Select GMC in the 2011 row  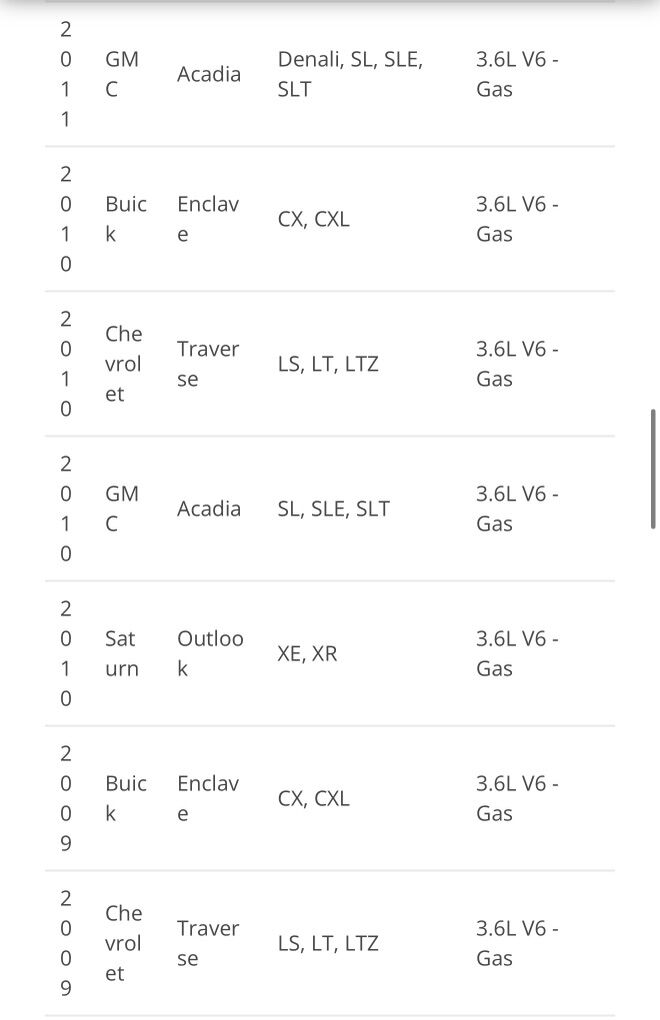pos(121,74)
